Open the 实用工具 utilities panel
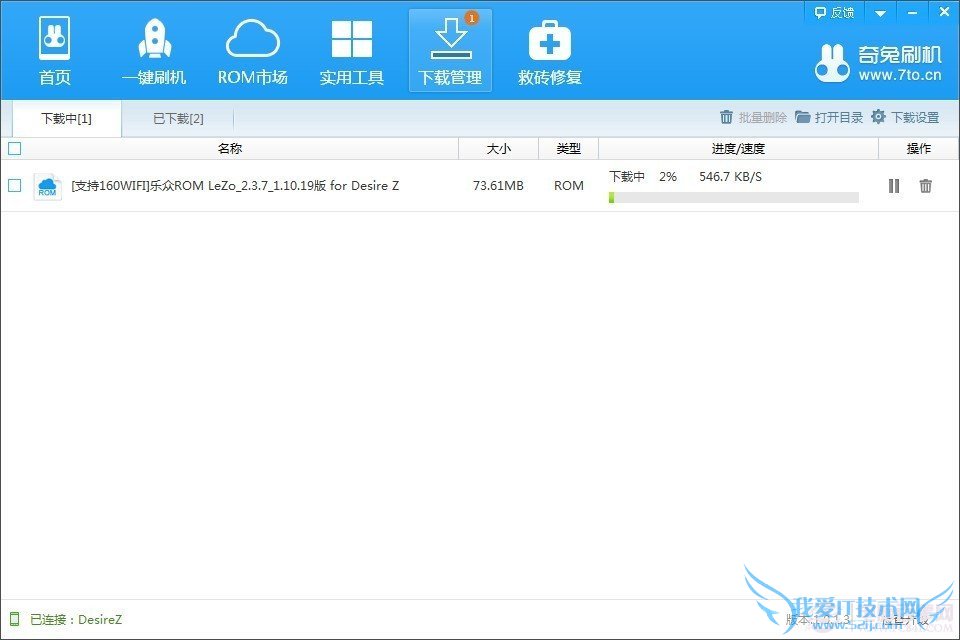This screenshot has width=960, height=640. point(351,50)
